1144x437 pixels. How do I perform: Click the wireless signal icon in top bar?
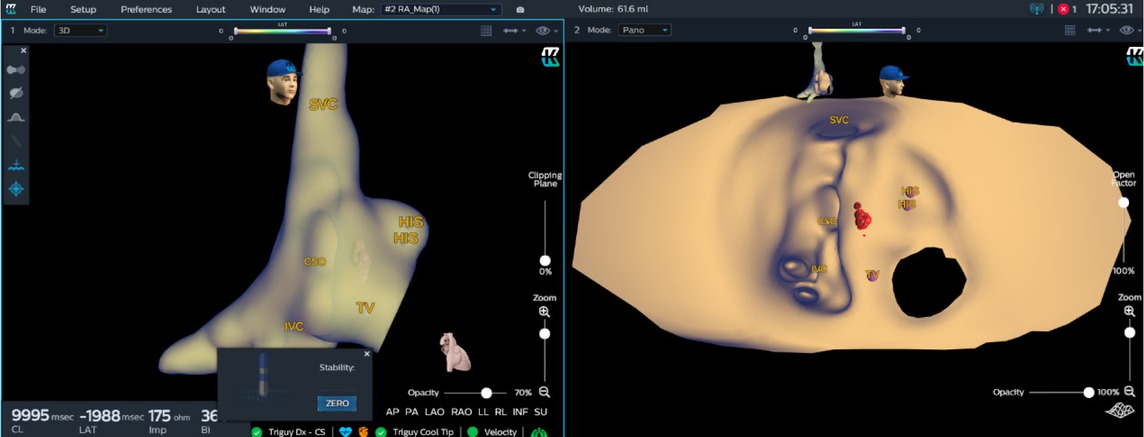(1036, 9)
